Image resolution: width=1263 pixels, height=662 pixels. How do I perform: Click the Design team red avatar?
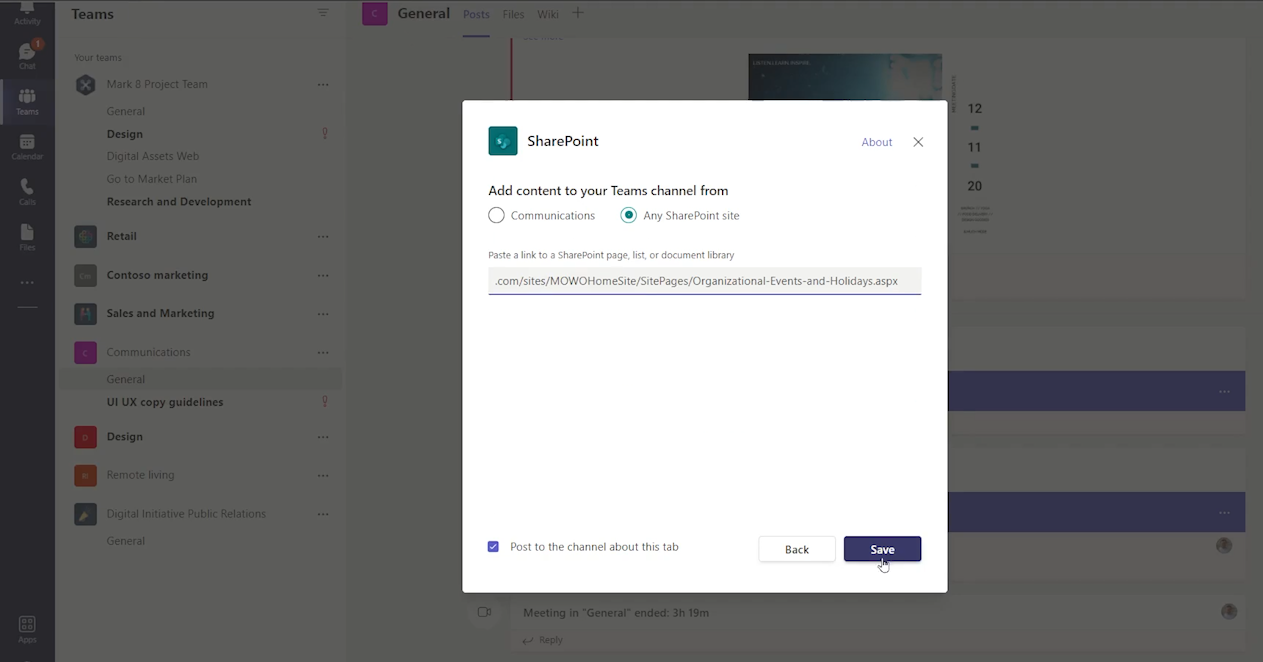pyautogui.click(x=86, y=437)
